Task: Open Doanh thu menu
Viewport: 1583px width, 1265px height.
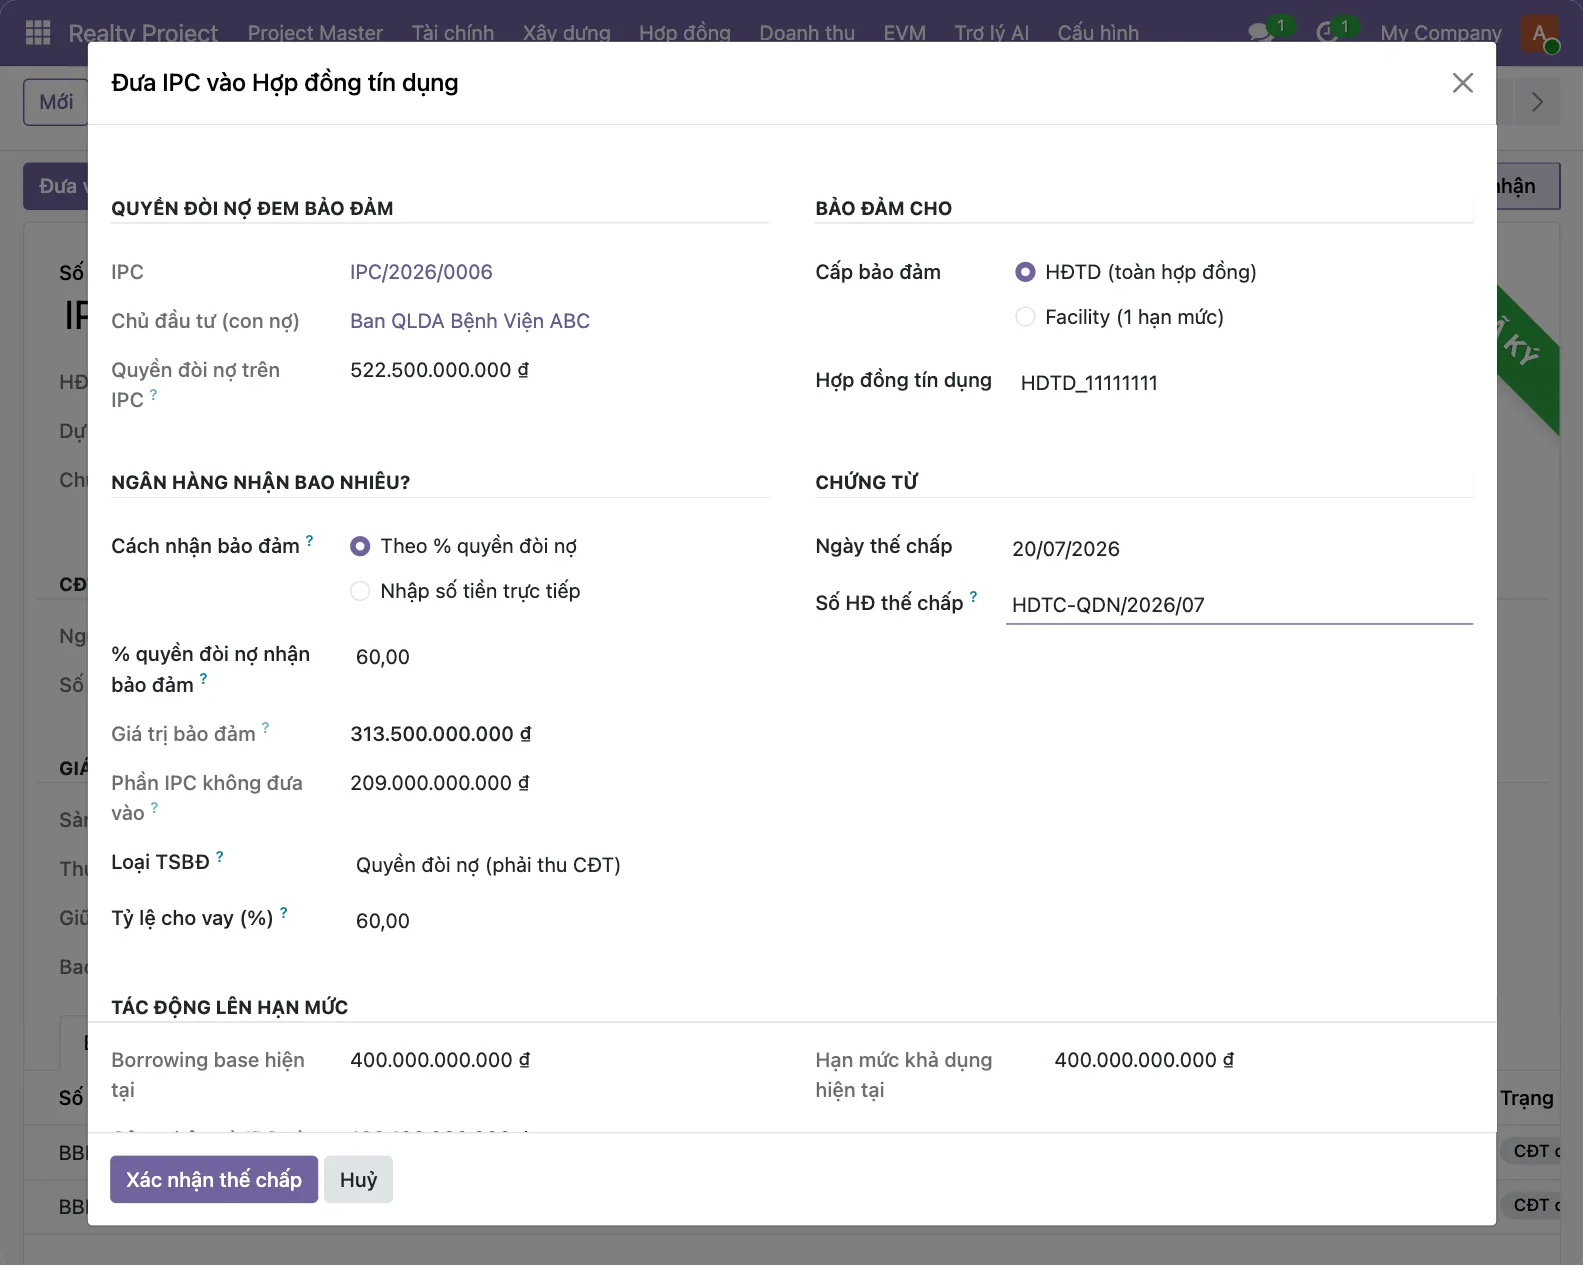Action: pos(807,33)
